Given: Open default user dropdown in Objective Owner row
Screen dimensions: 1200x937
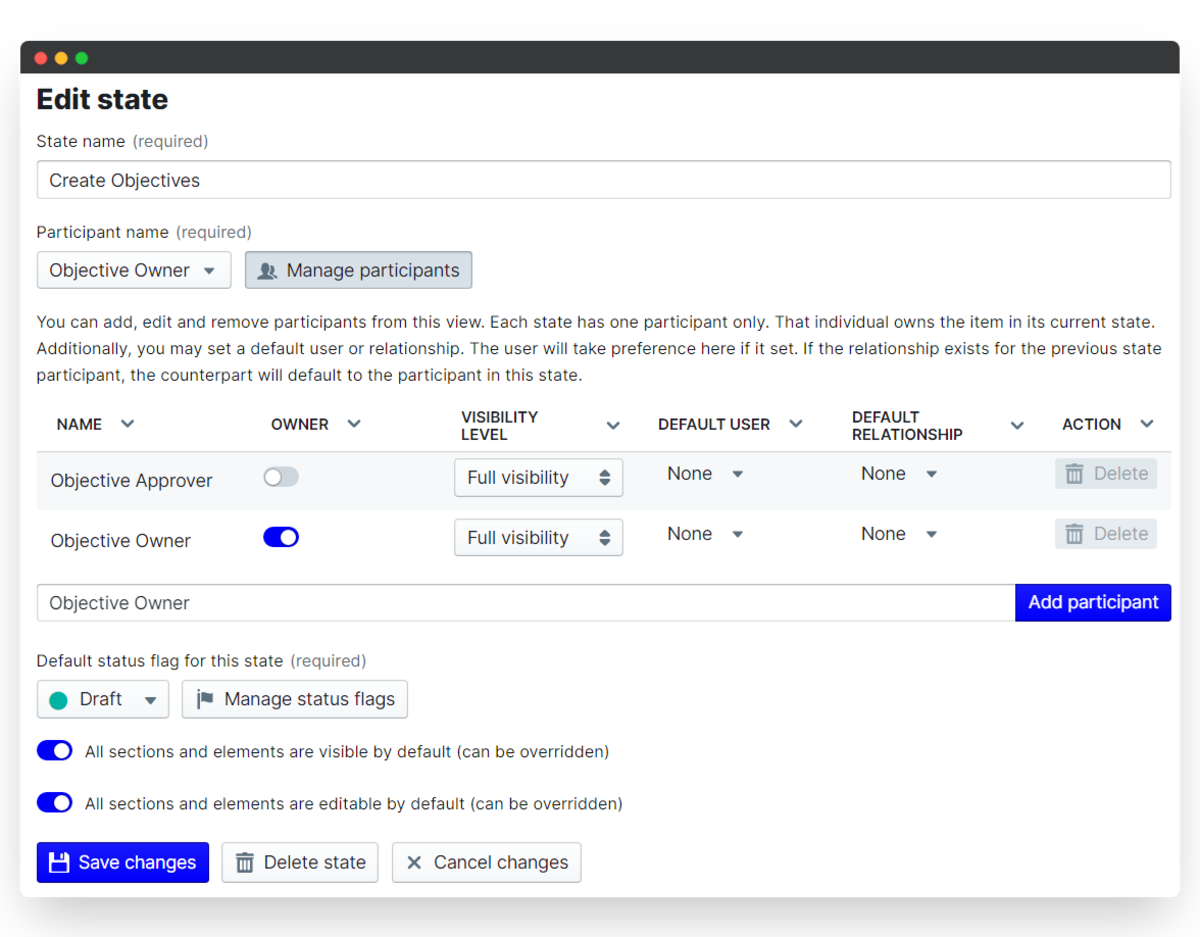Looking at the screenshot, I should pos(705,534).
